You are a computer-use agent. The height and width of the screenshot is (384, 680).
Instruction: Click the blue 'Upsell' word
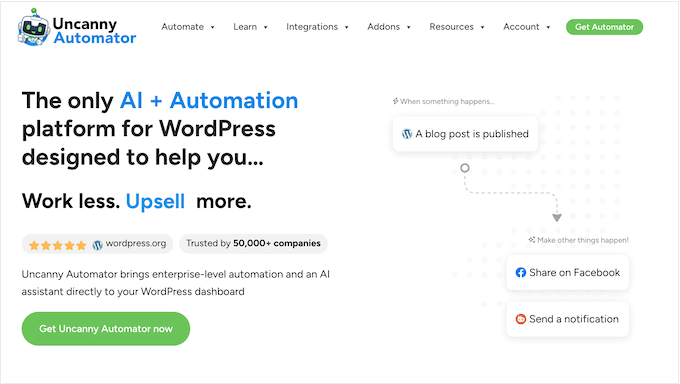155,202
